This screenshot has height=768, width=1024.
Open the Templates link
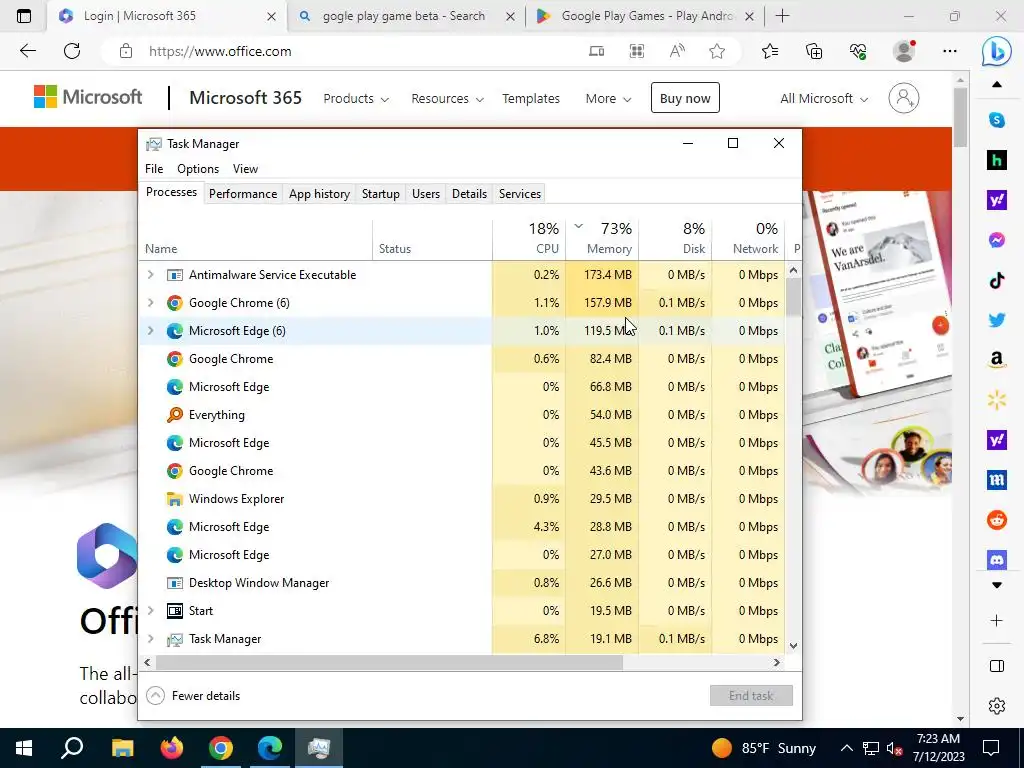point(531,99)
